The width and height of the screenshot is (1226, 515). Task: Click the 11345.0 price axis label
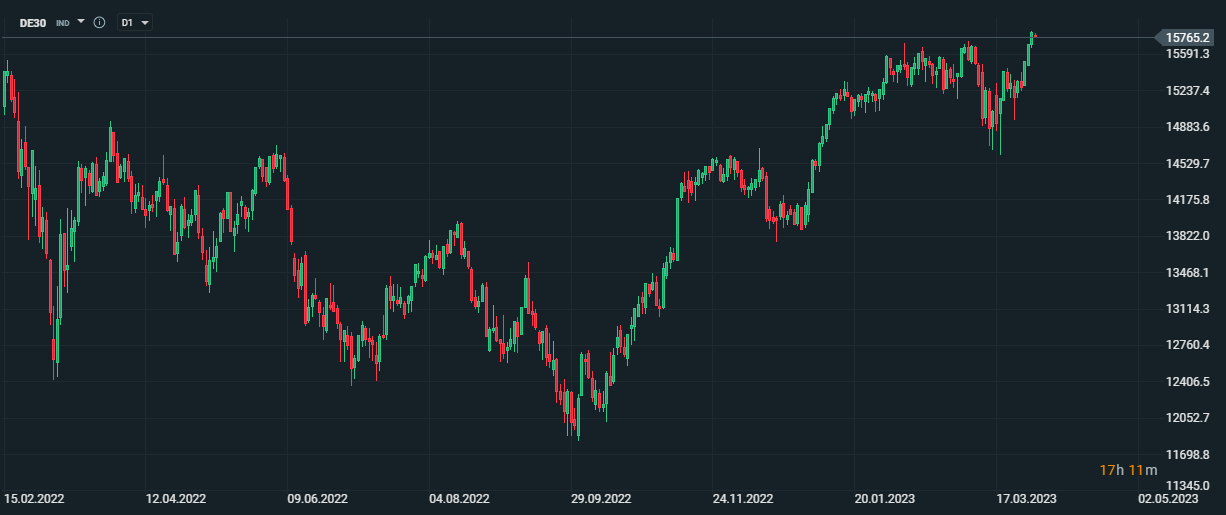1187,490
